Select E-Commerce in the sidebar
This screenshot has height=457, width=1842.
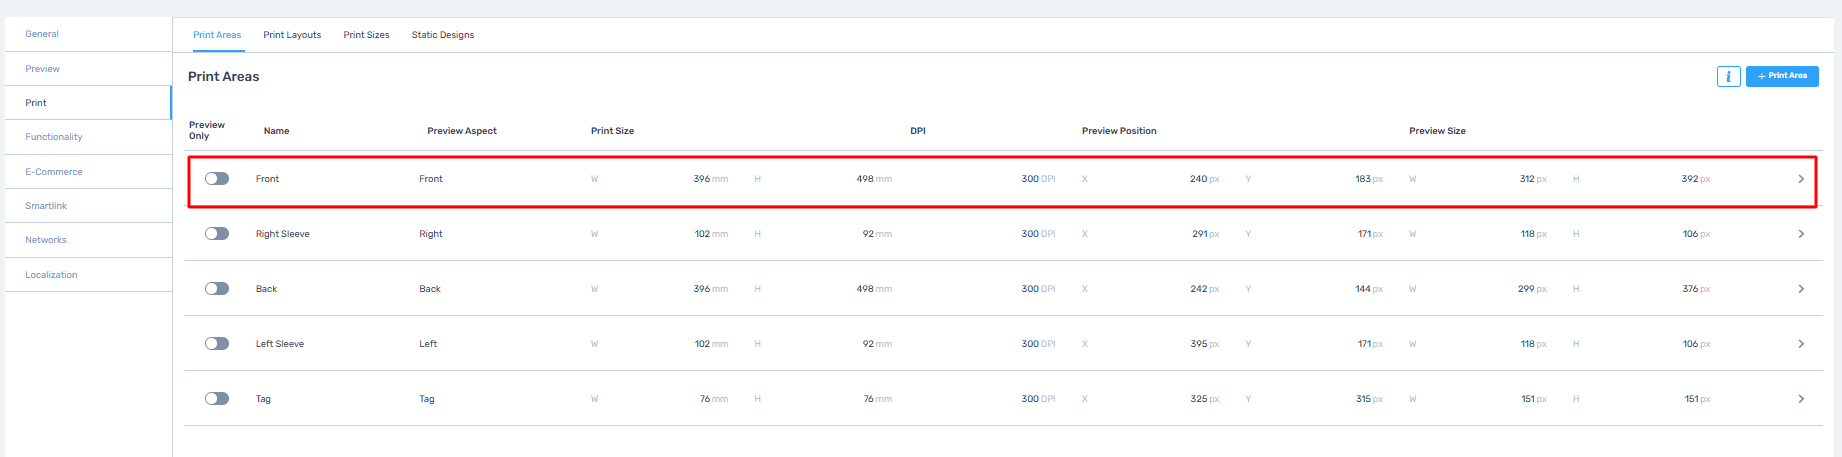[54, 172]
